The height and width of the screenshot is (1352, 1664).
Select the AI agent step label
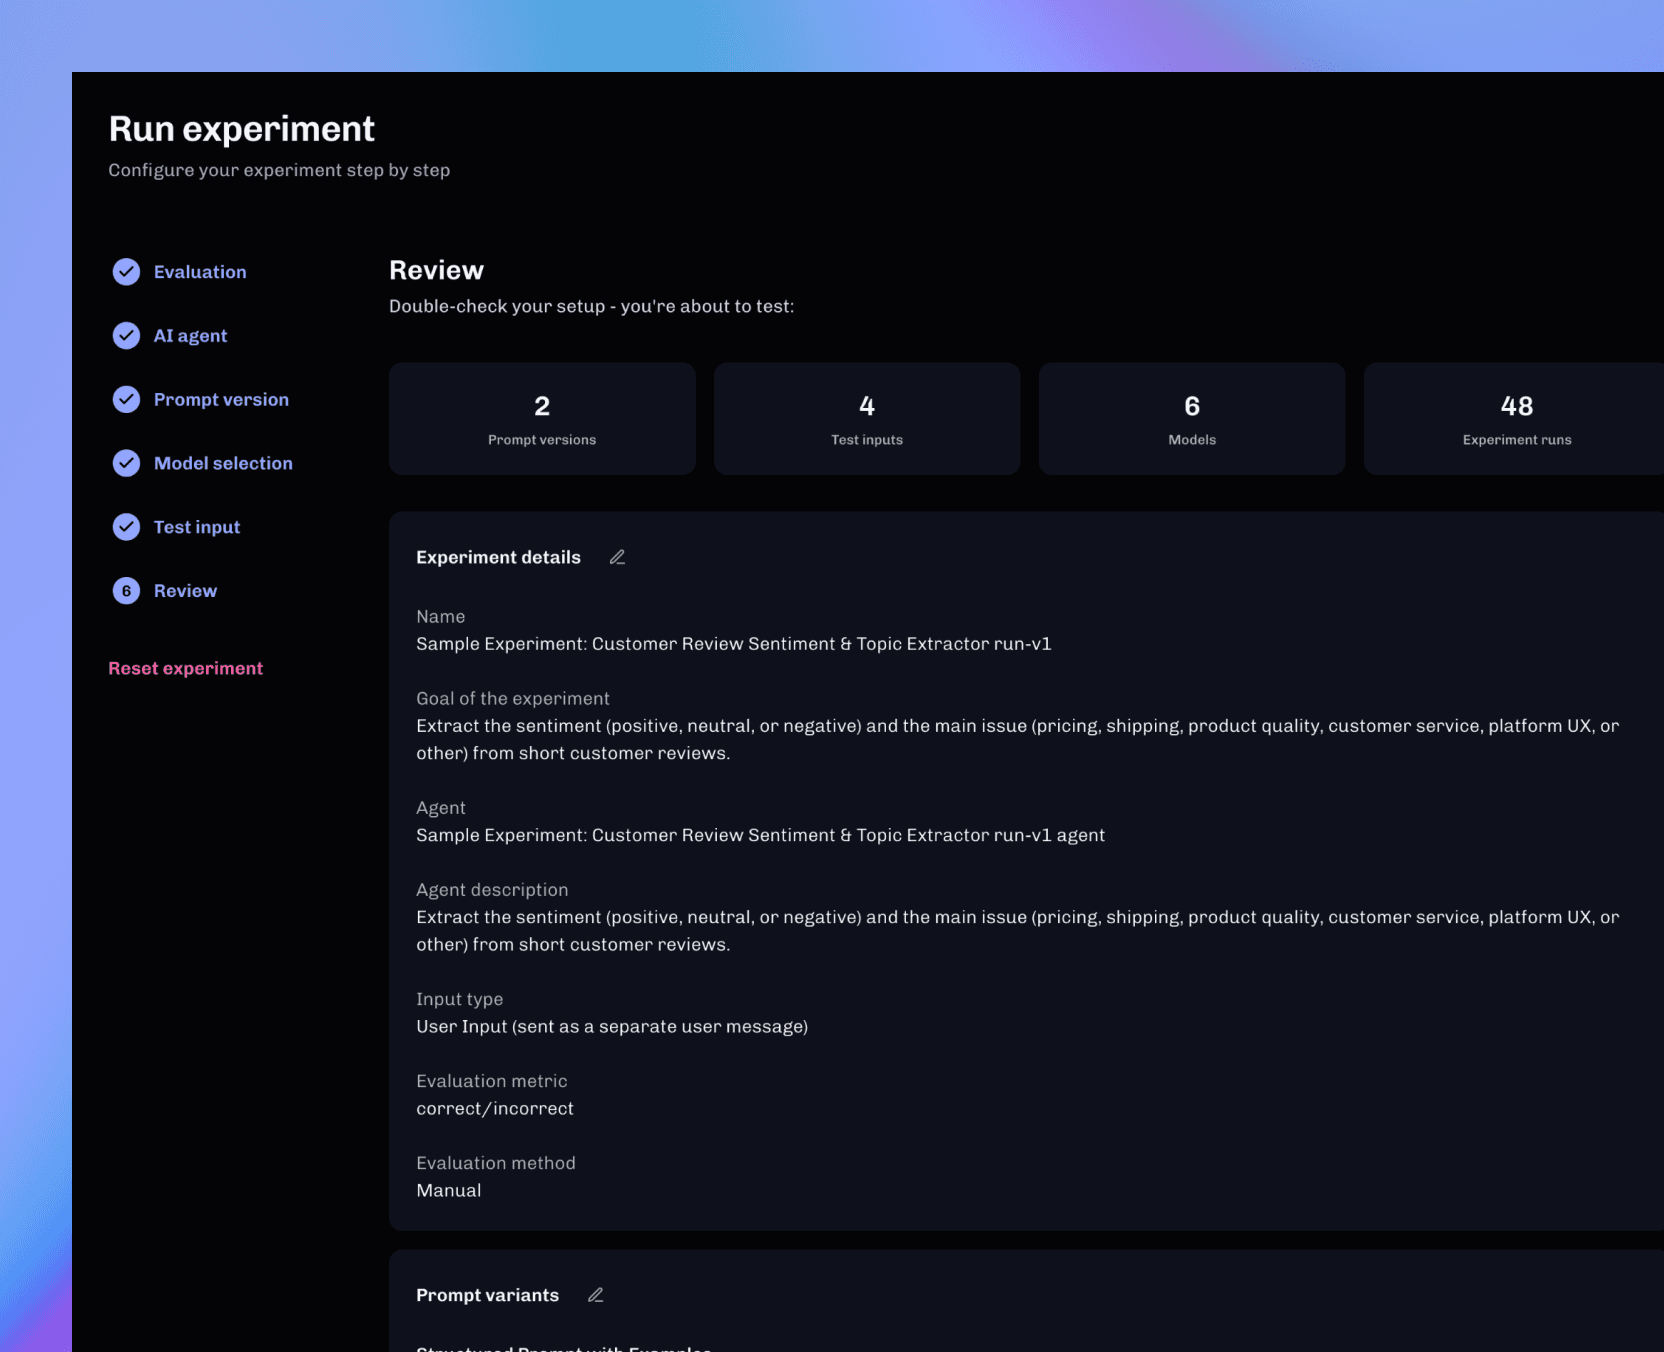(x=190, y=335)
